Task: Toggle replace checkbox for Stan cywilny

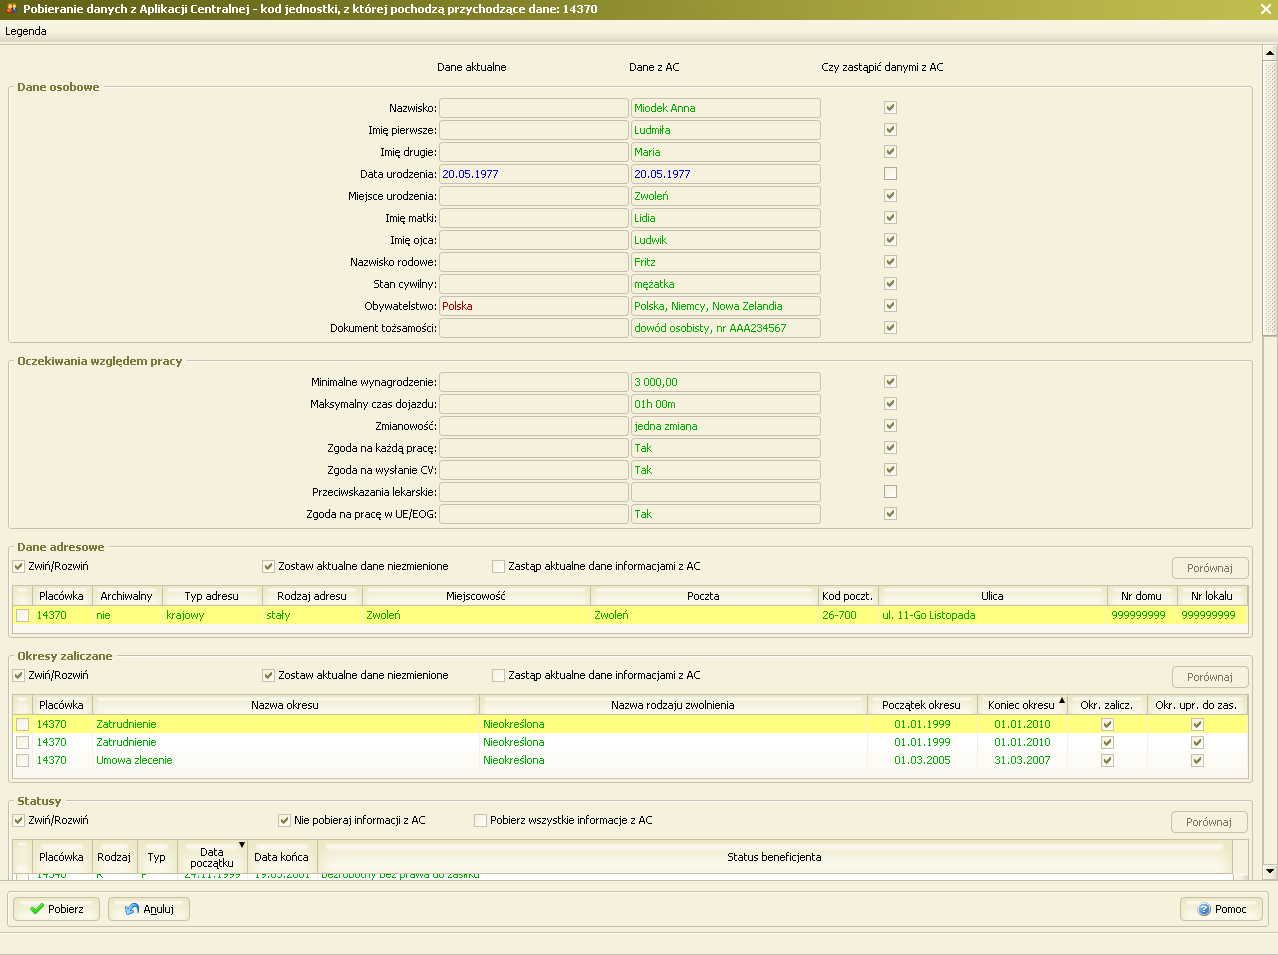Action: [x=890, y=284]
